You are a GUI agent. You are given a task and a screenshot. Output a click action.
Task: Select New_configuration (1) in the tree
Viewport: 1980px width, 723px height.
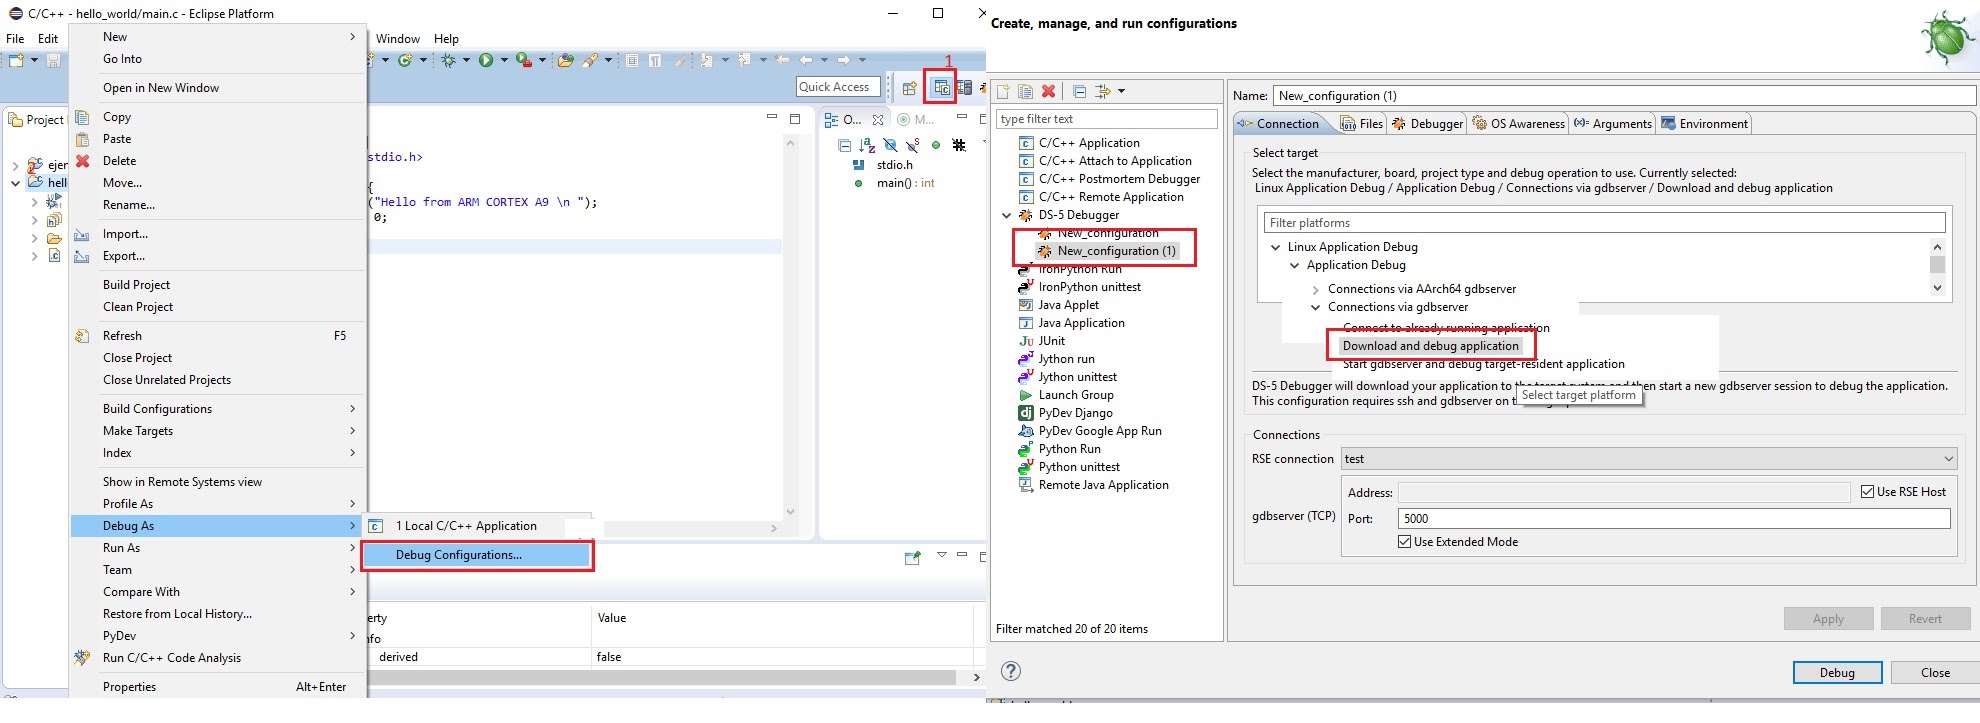(x=1116, y=251)
